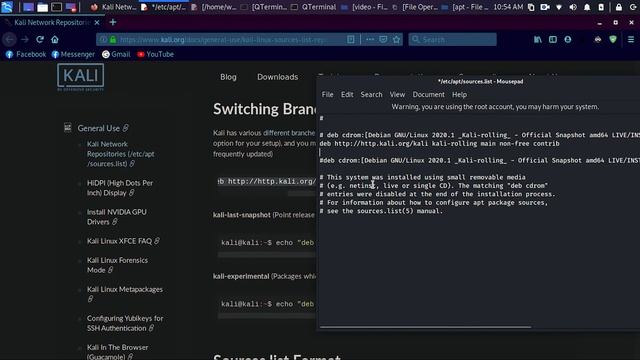This screenshot has width=640, height=360.
Task: Go back in Firefox
Action: (x=9, y=40)
